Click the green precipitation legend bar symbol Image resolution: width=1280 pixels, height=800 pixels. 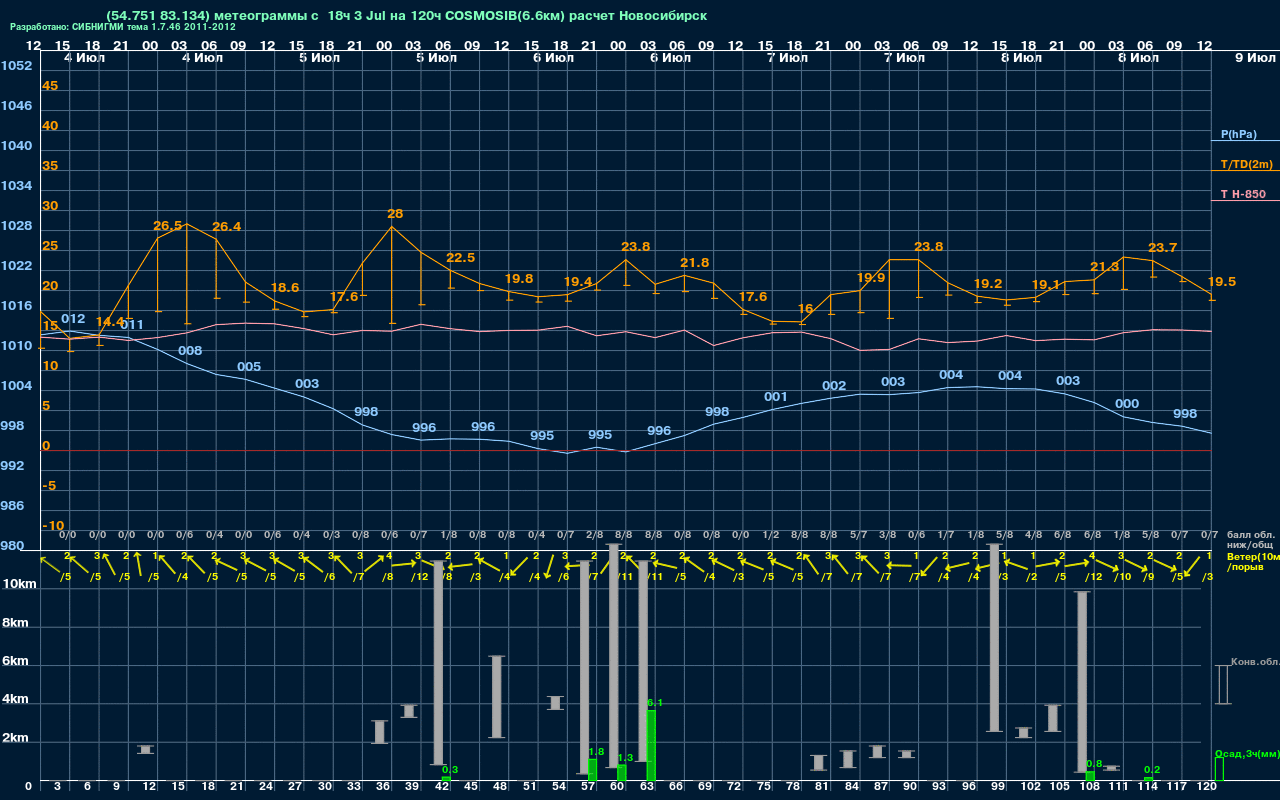point(1218,769)
